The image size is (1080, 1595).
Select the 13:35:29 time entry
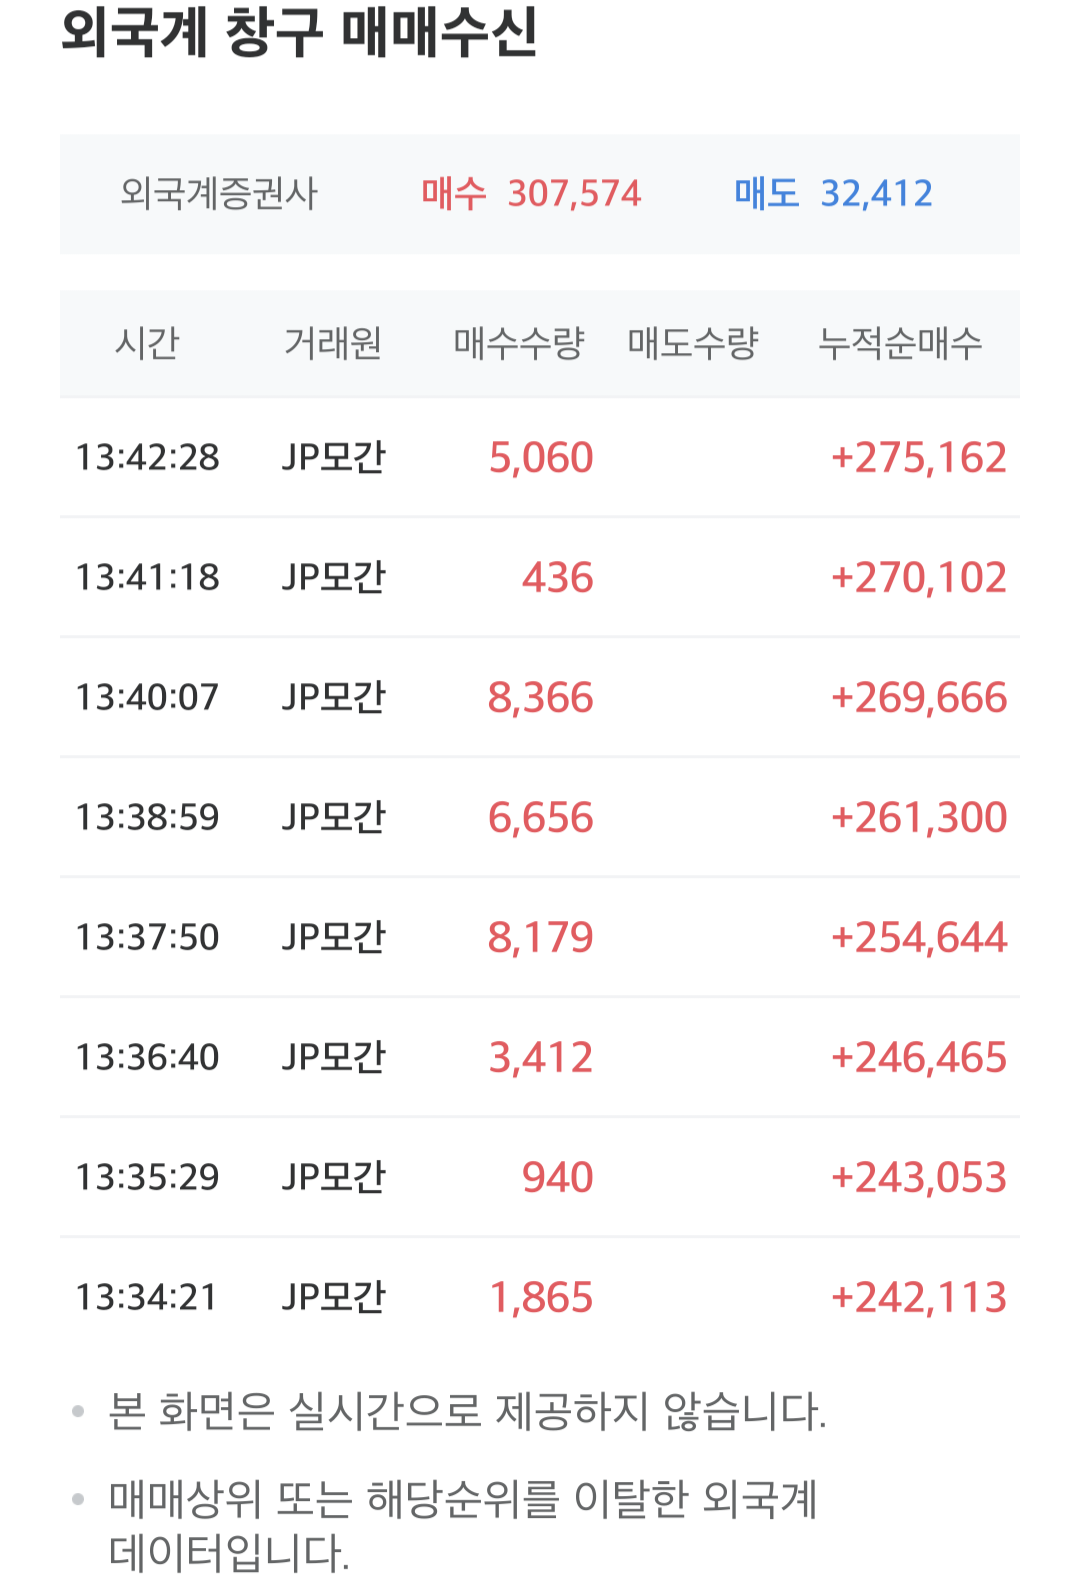point(147,1177)
